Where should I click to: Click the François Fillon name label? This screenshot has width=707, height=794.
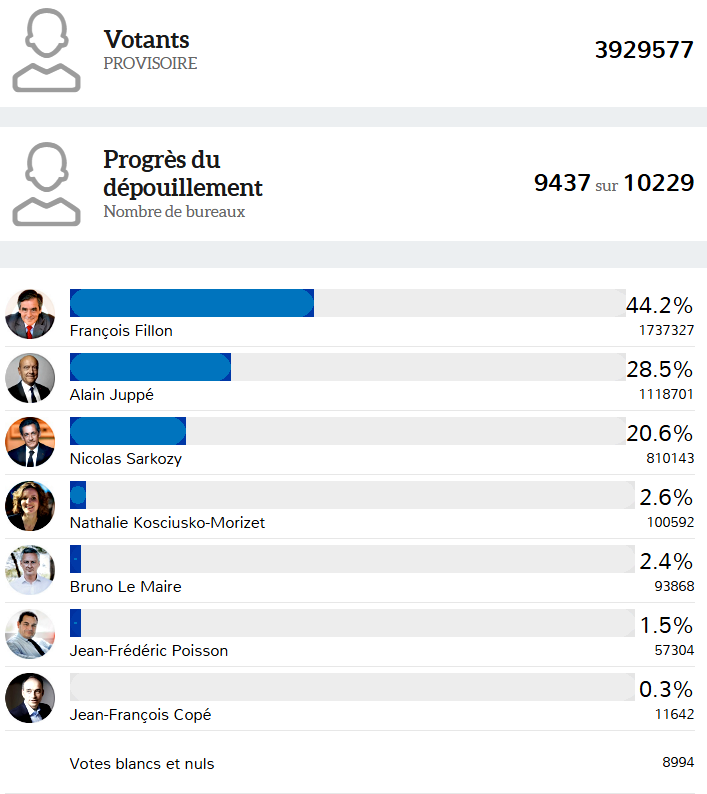point(121,331)
